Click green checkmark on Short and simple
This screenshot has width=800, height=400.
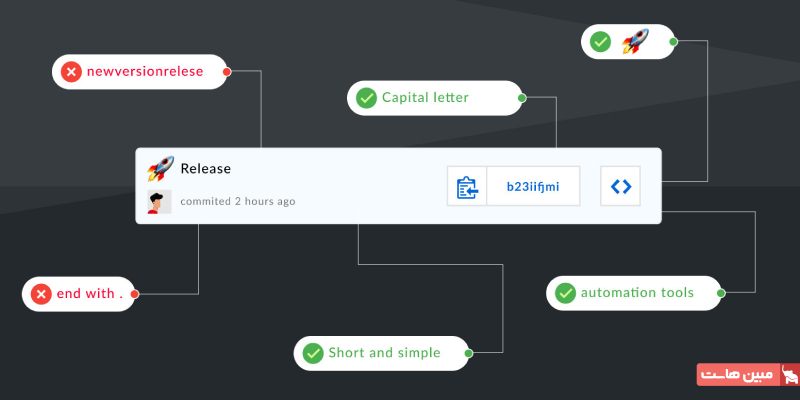point(313,352)
